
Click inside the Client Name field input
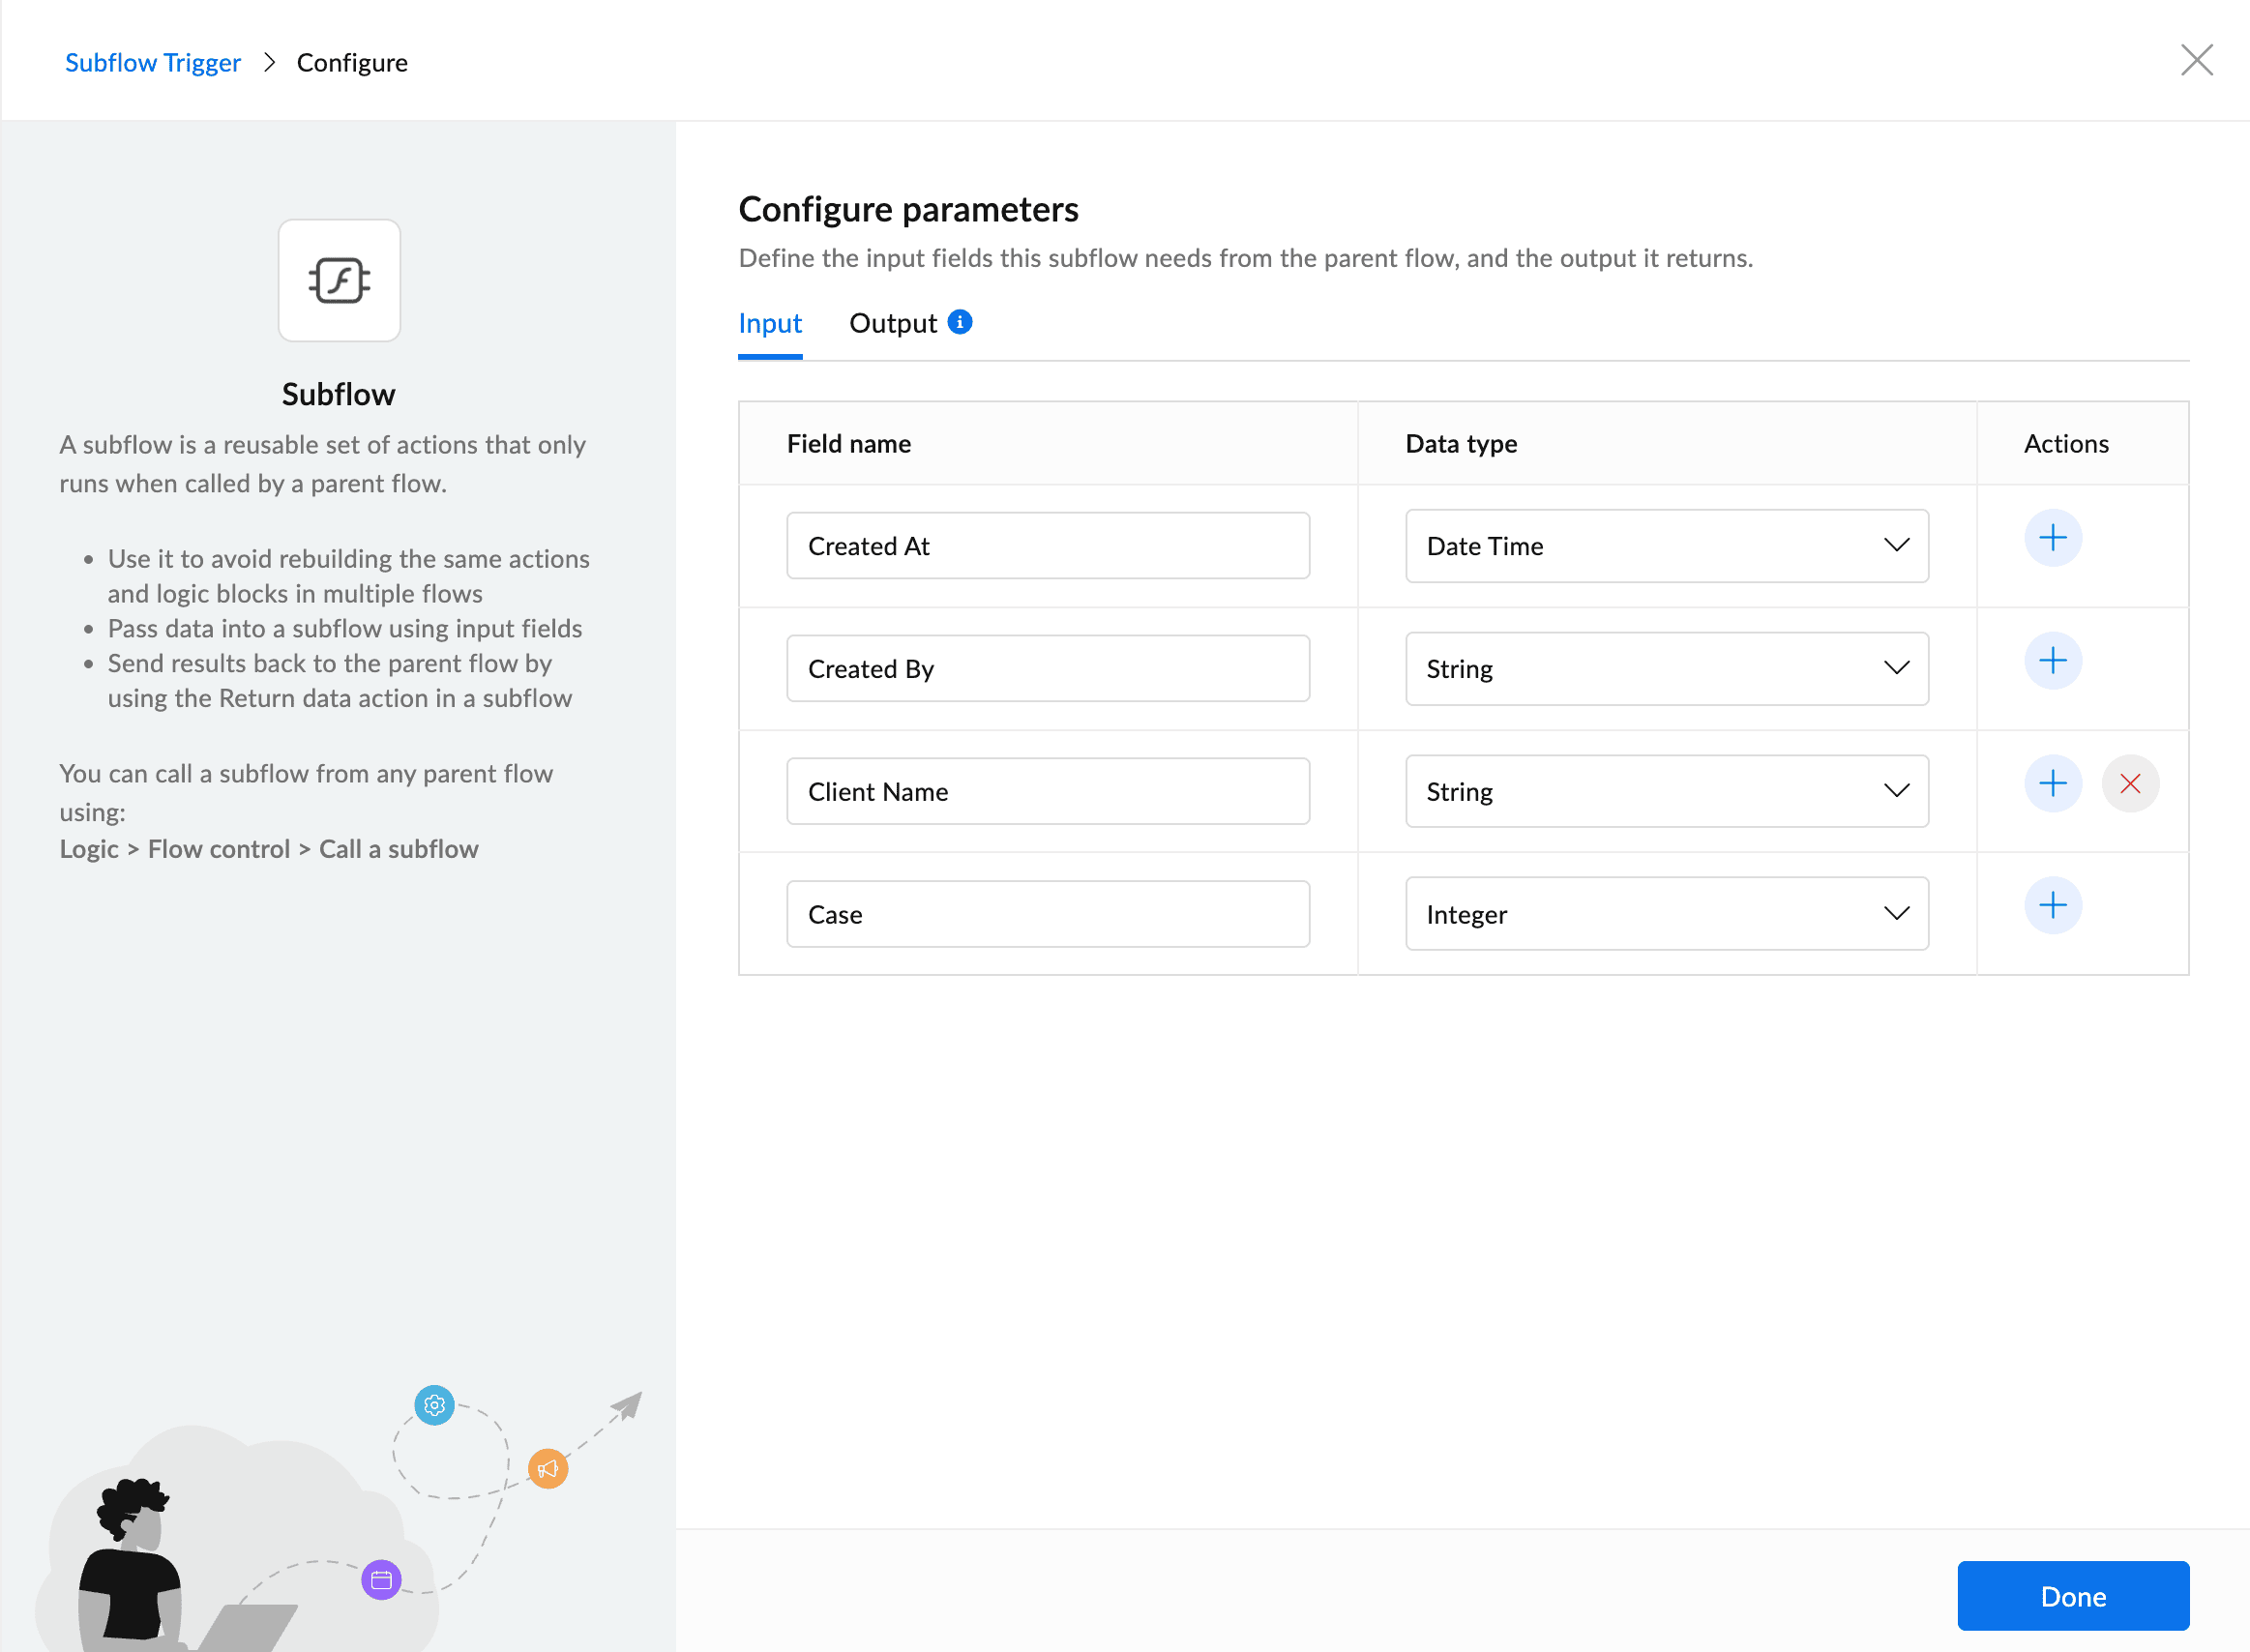(x=1047, y=791)
